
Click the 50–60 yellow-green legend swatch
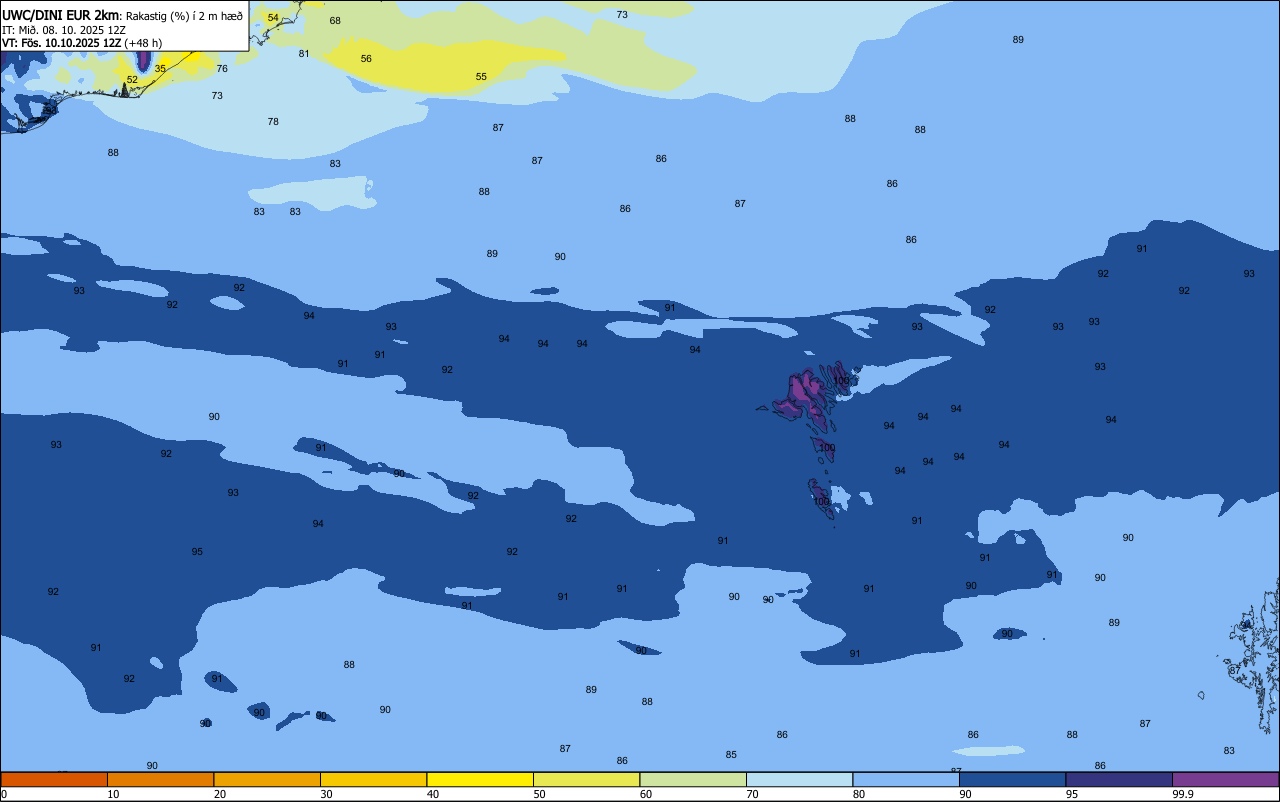(586, 779)
